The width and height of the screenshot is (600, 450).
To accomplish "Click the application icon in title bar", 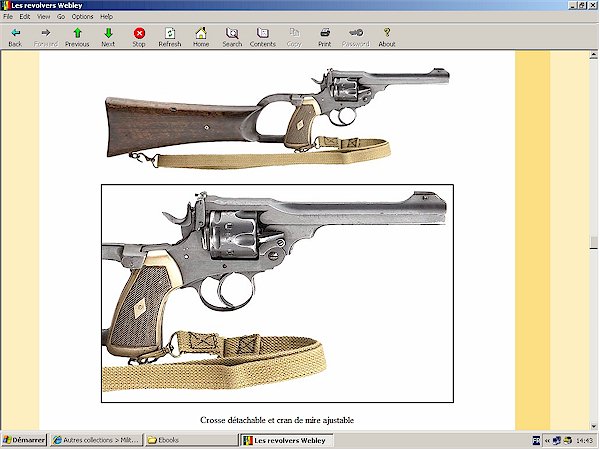I will 5,5.
